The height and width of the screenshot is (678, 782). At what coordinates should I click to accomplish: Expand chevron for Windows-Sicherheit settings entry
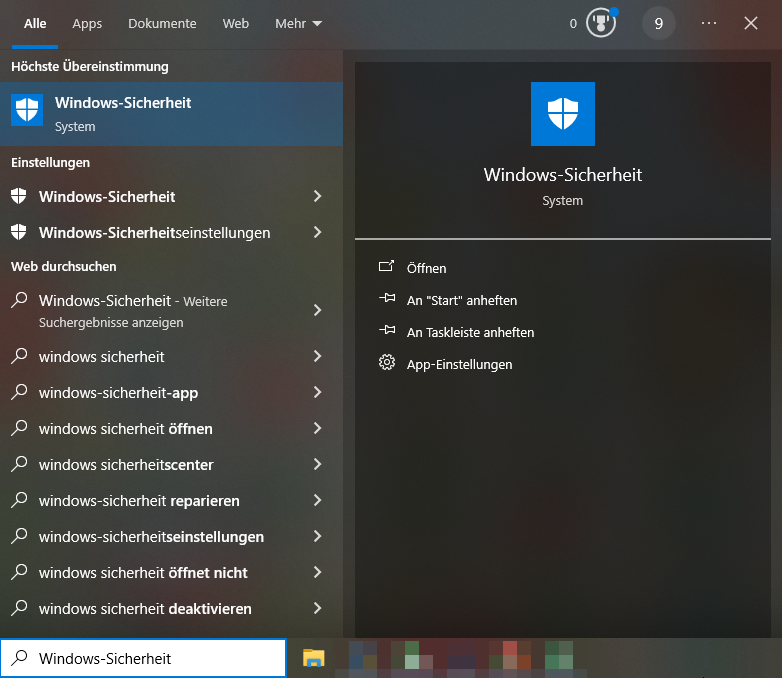(x=318, y=196)
